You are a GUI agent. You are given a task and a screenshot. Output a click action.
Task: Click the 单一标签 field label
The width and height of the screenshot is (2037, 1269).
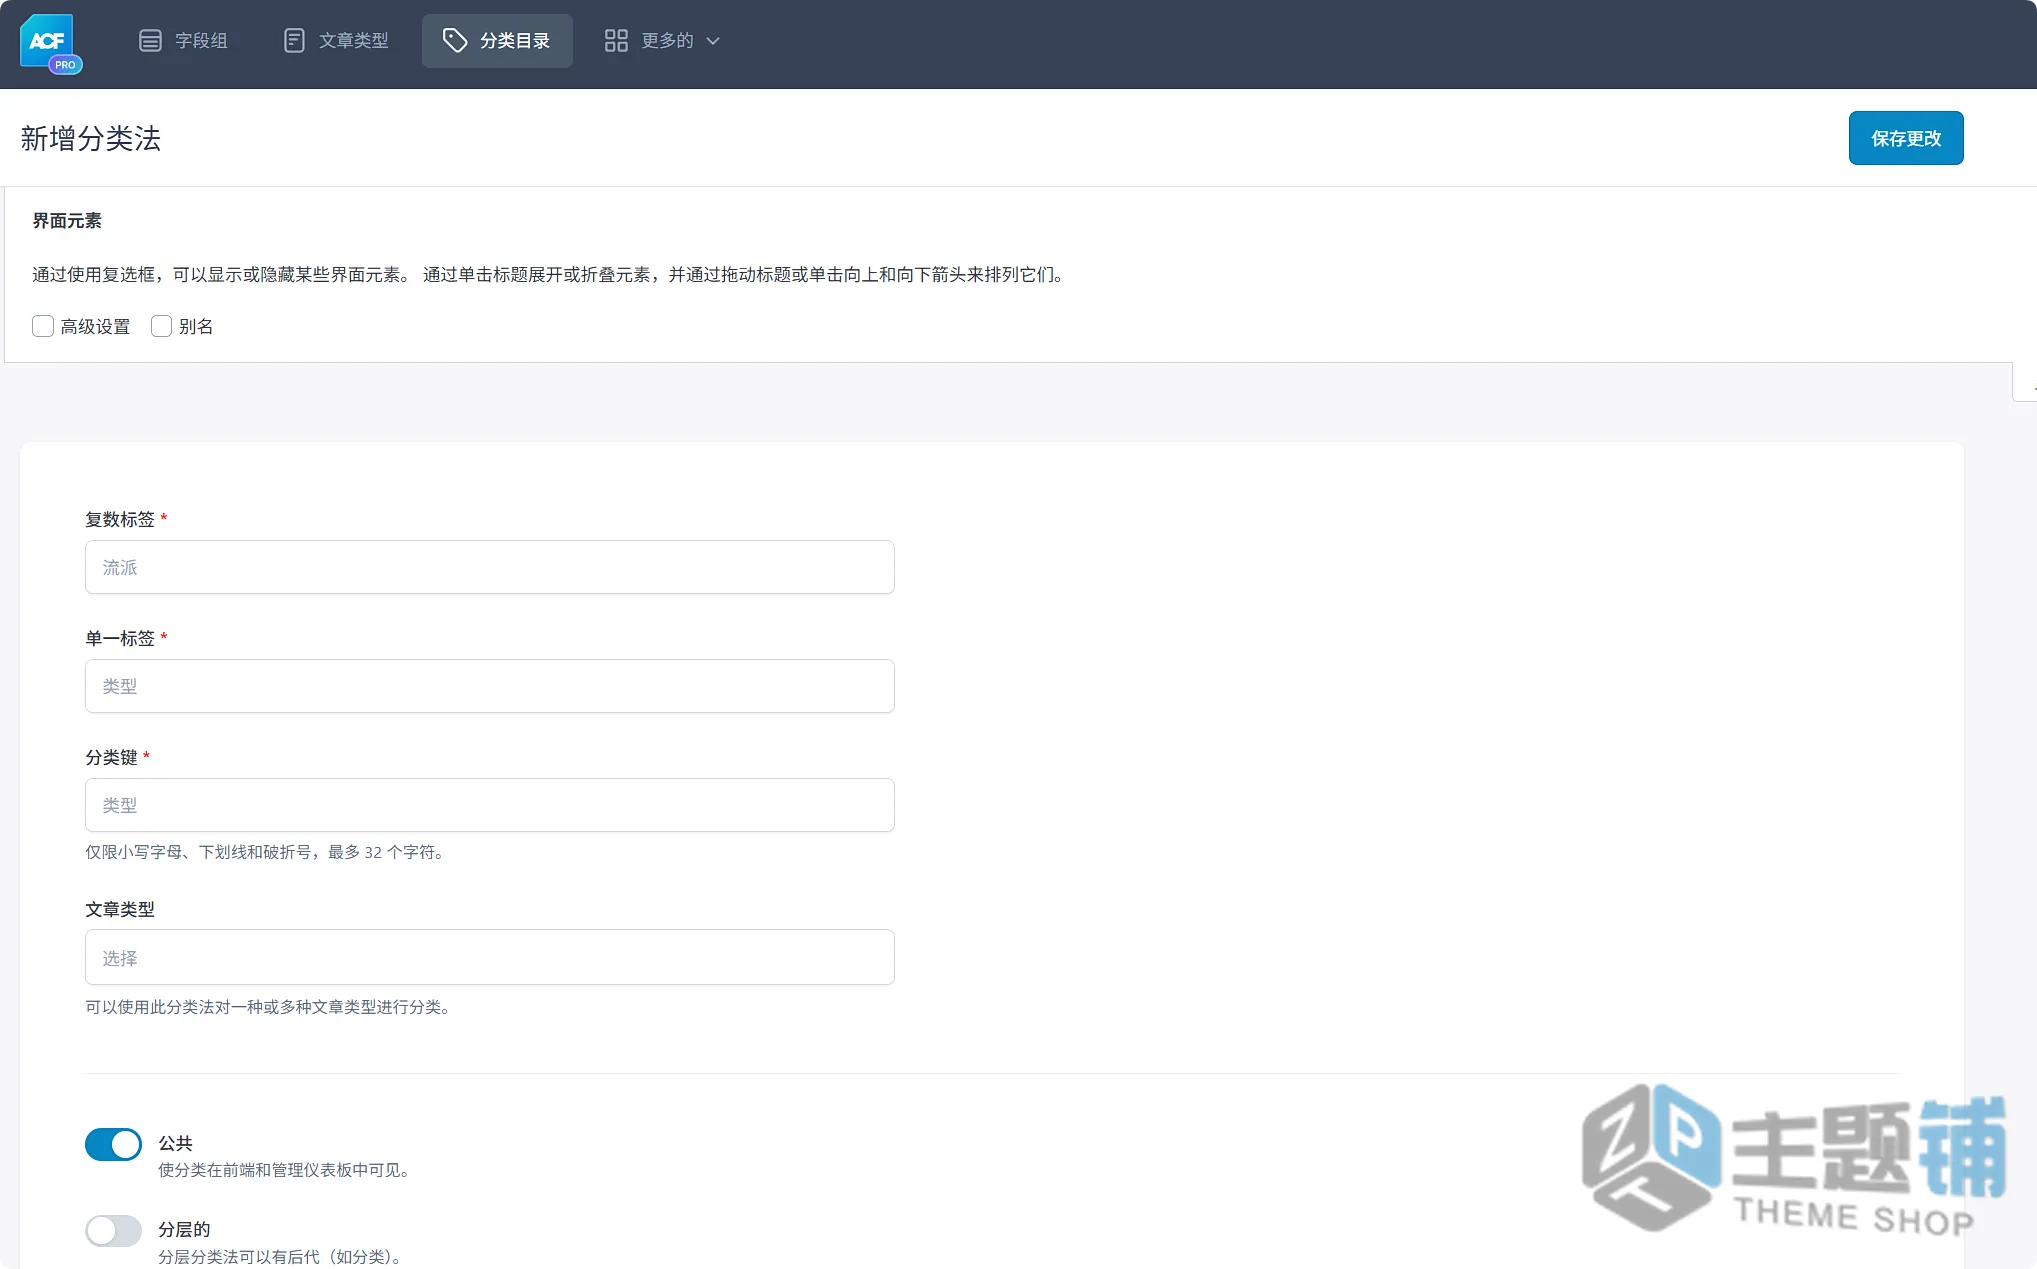tap(120, 638)
